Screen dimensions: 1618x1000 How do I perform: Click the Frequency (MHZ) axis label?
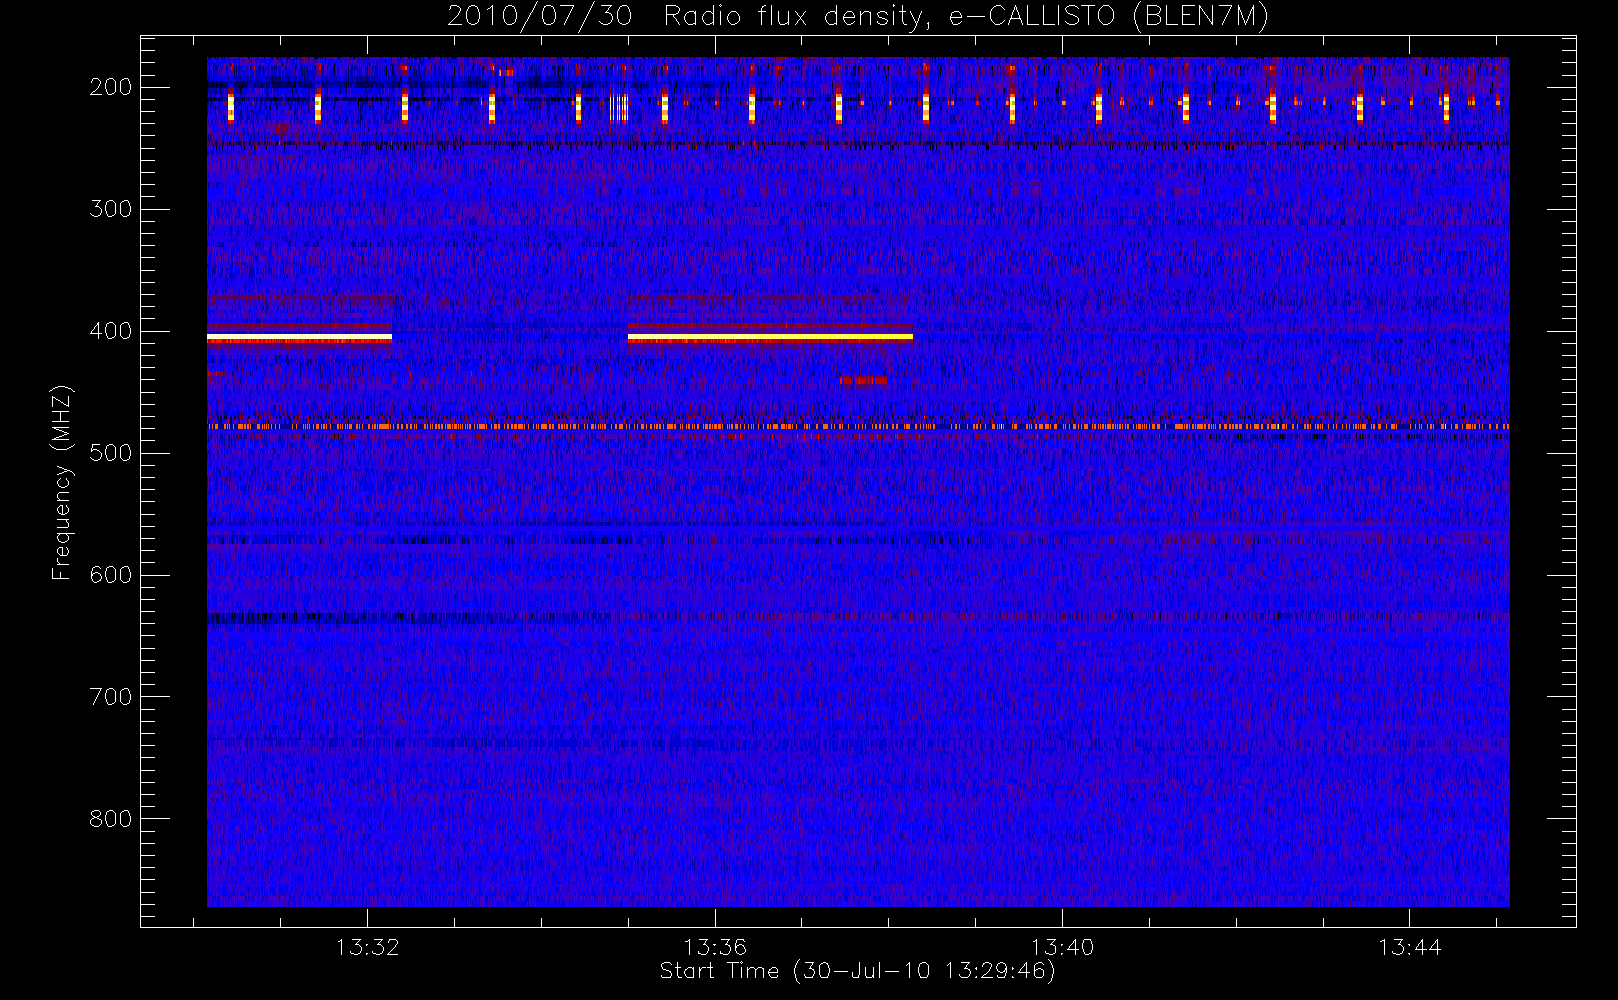click(62, 482)
